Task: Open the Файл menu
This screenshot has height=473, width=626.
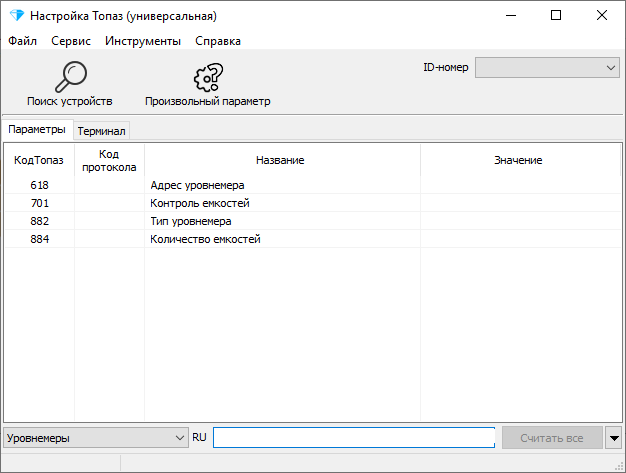Action: tap(23, 41)
